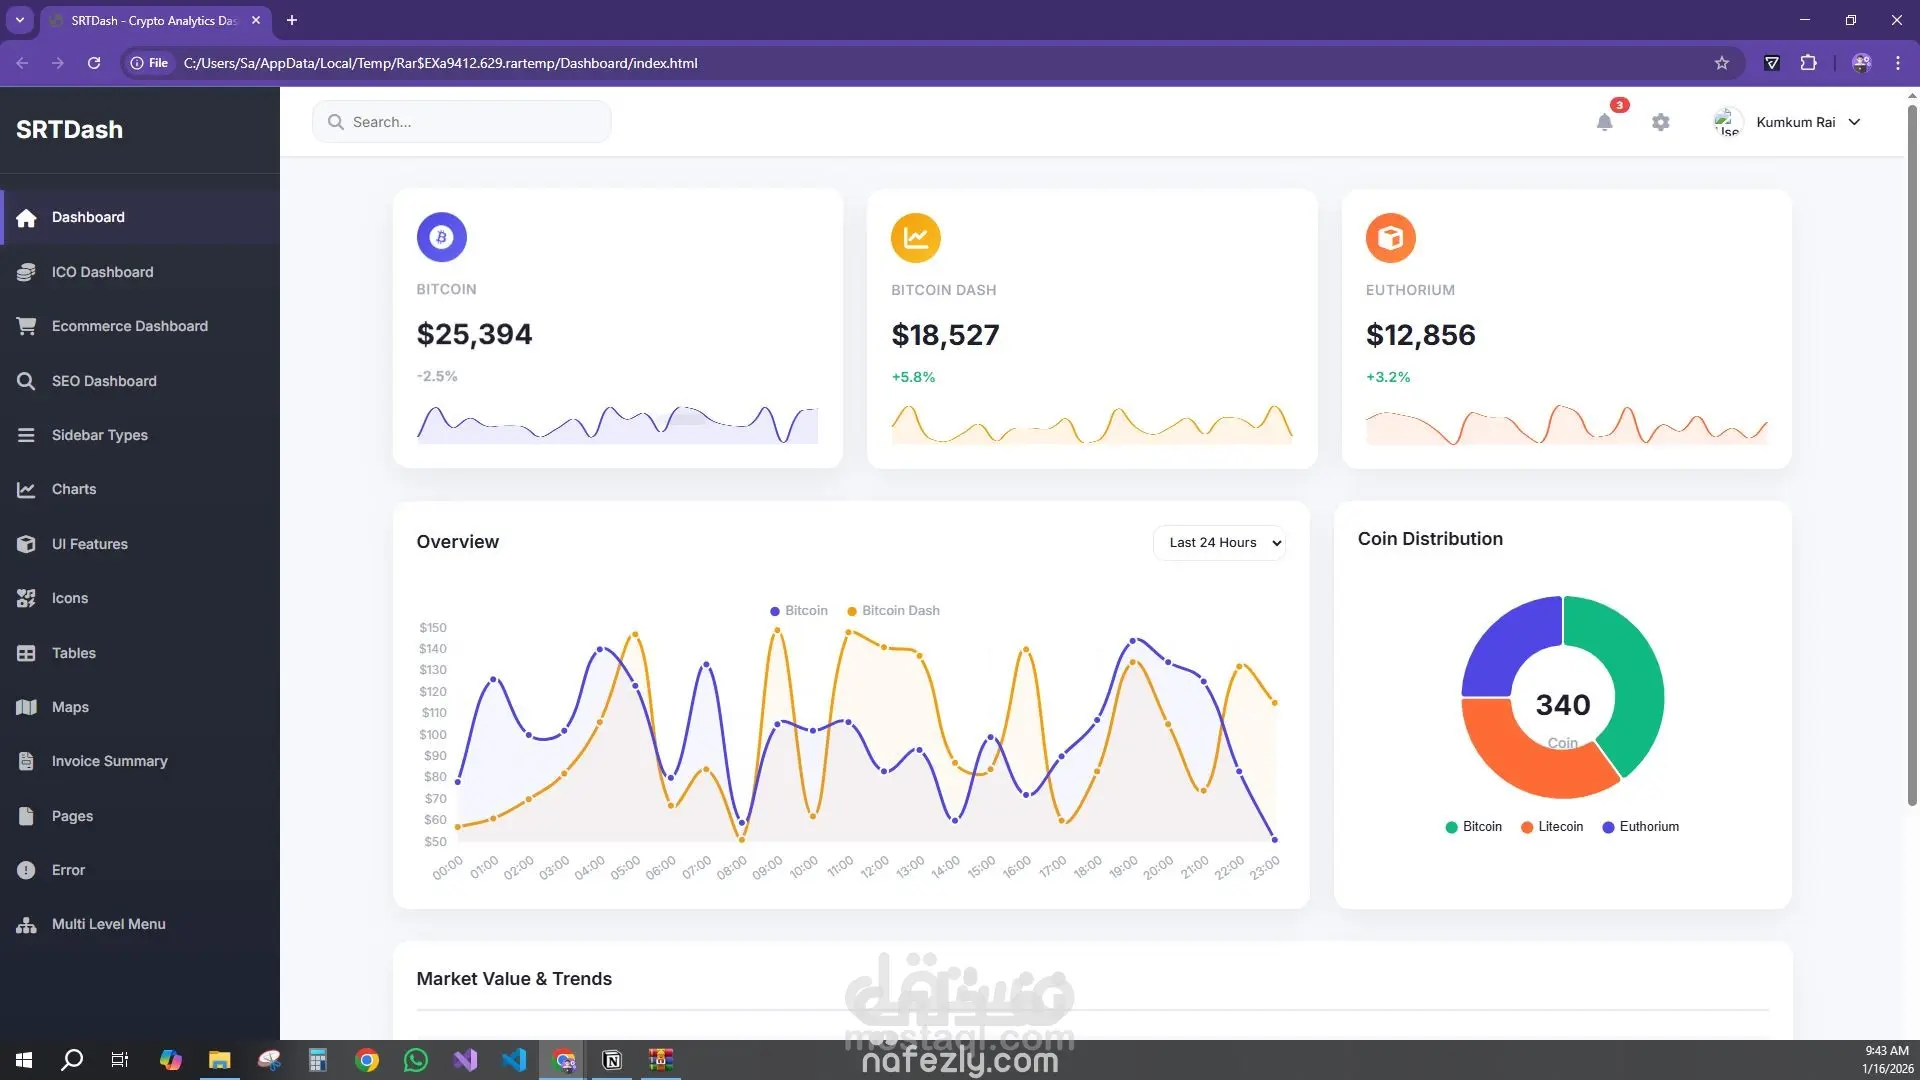The width and height of the screenshot is (1920, 1080).
Task: Open the browser tab search dropdown arrow
Action: coord(19,20)
